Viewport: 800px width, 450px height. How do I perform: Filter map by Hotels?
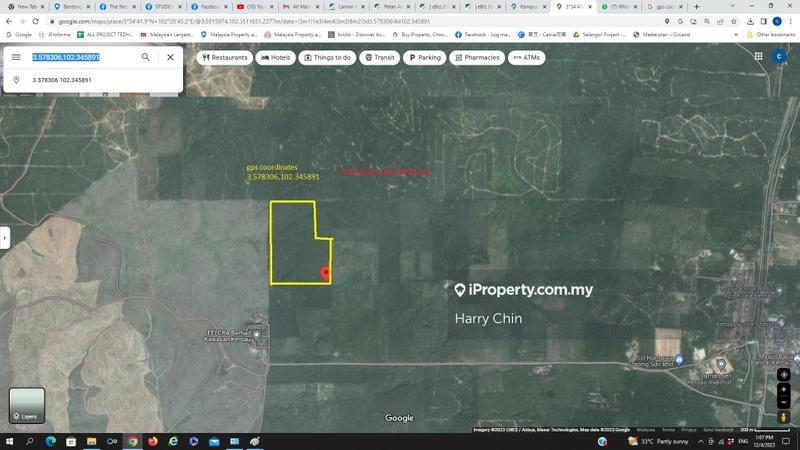(276, 58)
